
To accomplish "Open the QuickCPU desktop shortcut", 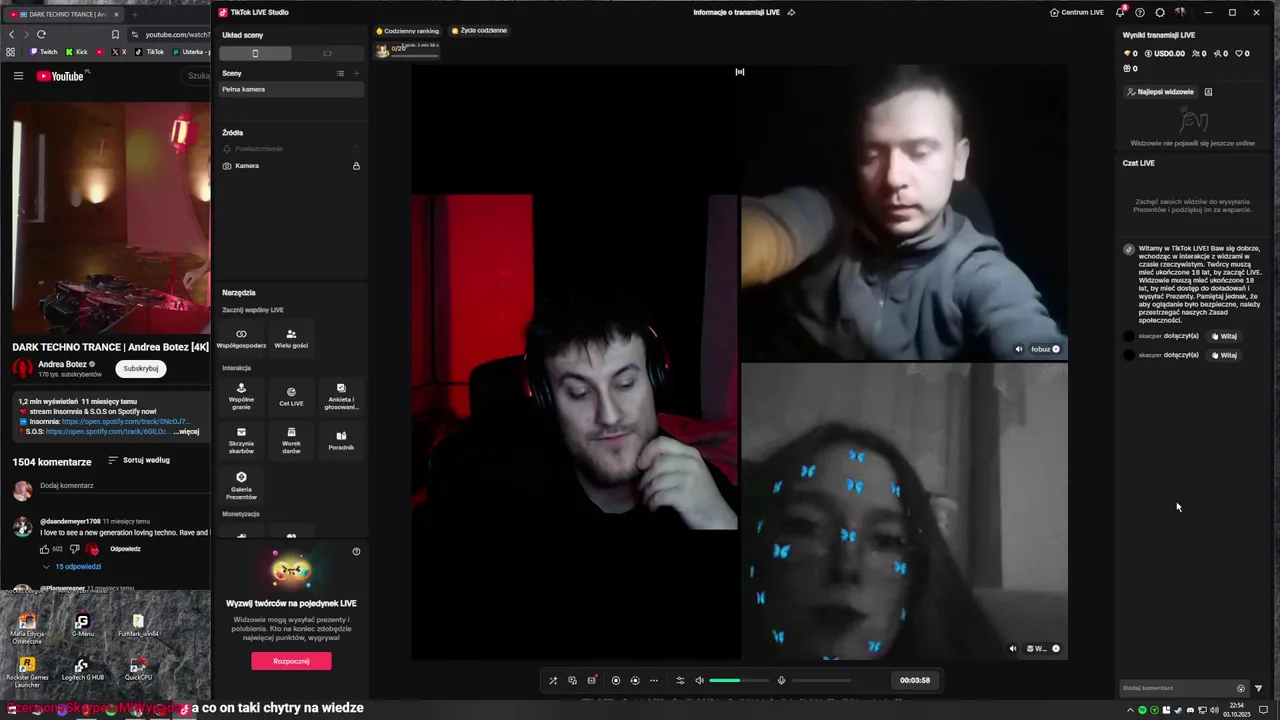I will tap(138, 668).
